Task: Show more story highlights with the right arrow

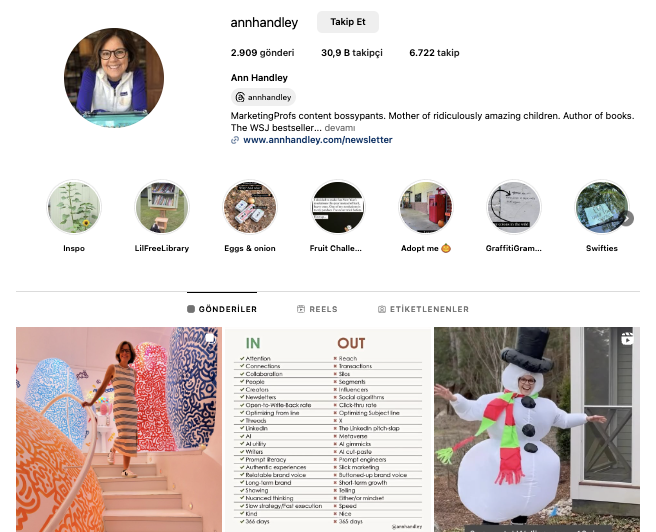Action: [x=627, y=218]
